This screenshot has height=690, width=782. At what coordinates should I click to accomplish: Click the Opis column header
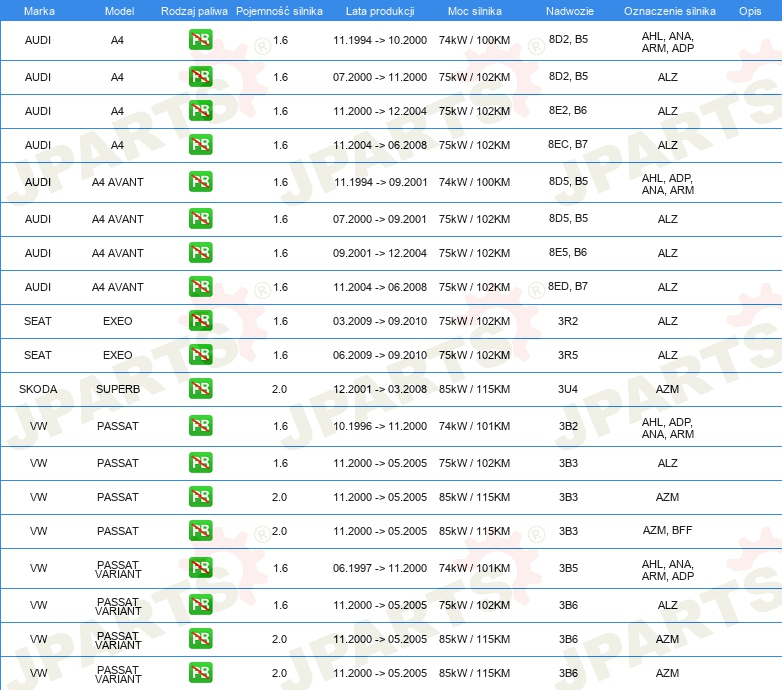pyautogui.click(x=749, y=11)
